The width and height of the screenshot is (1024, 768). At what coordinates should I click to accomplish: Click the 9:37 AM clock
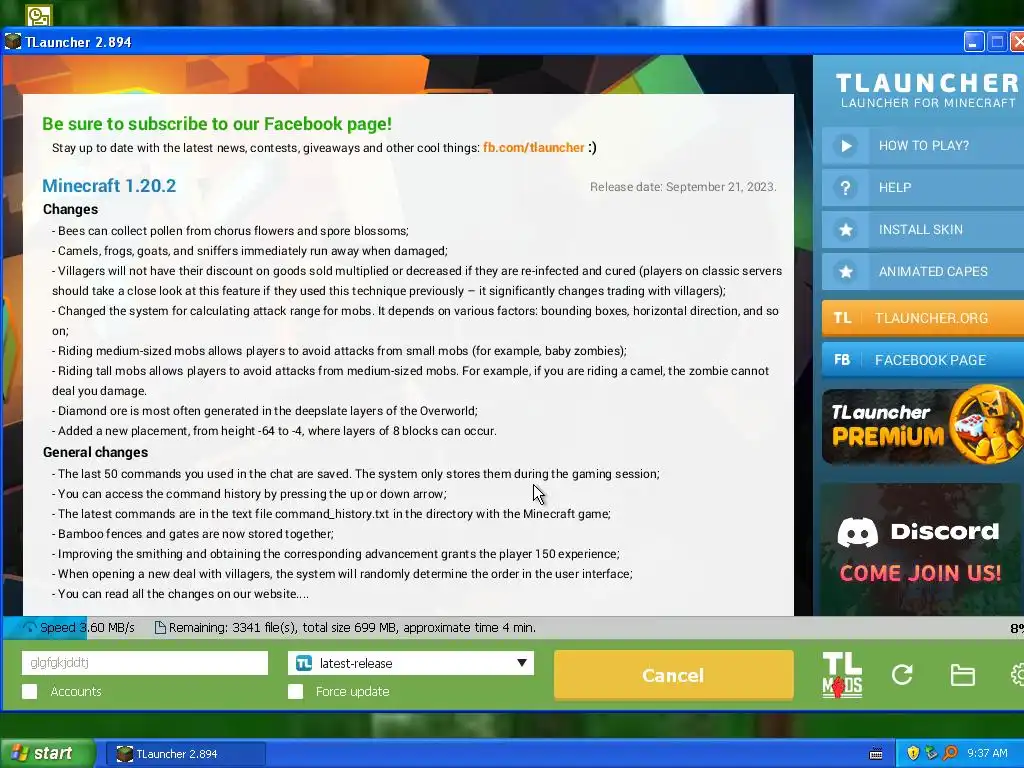coord(987,753)
